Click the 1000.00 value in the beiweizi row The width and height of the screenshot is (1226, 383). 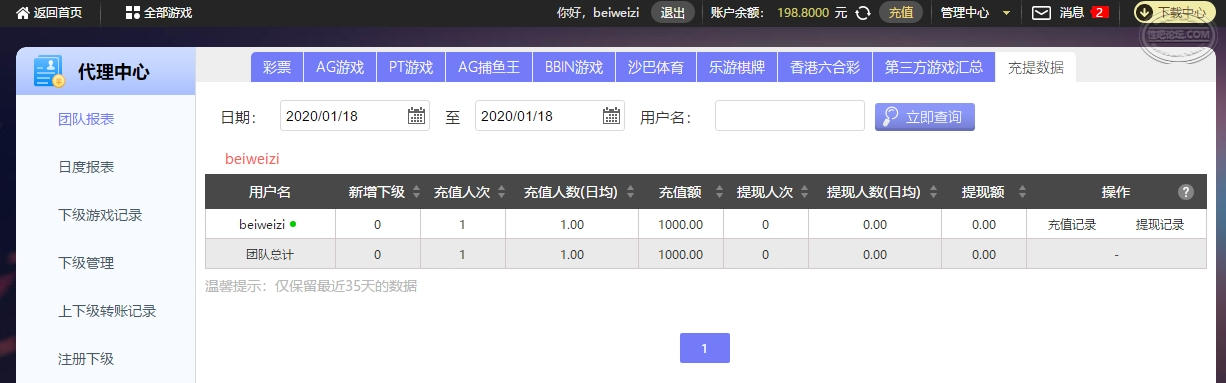coord(680,225)
